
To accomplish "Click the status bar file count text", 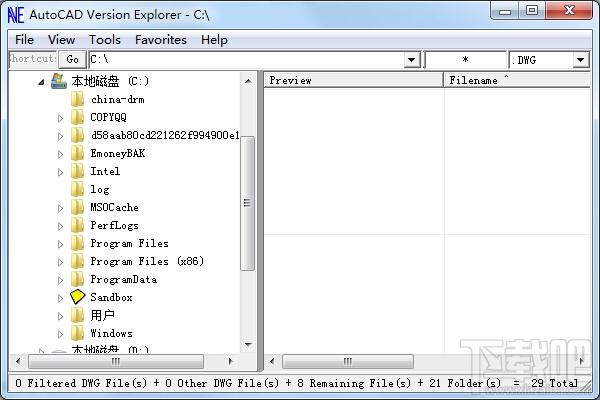I will (x=297, y=383).
